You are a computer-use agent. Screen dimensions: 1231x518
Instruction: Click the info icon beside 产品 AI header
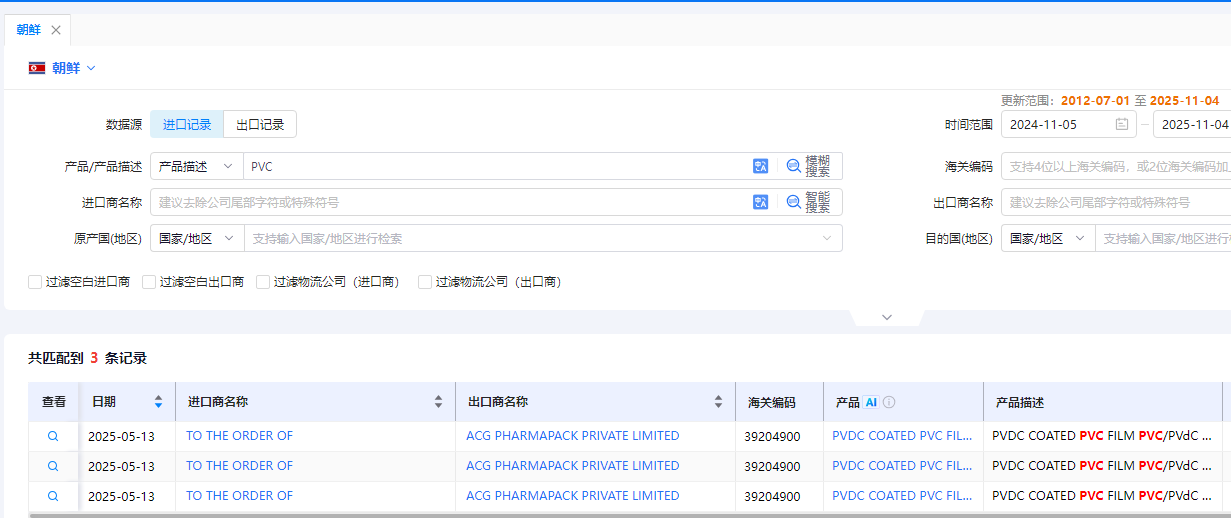(889, 402)
